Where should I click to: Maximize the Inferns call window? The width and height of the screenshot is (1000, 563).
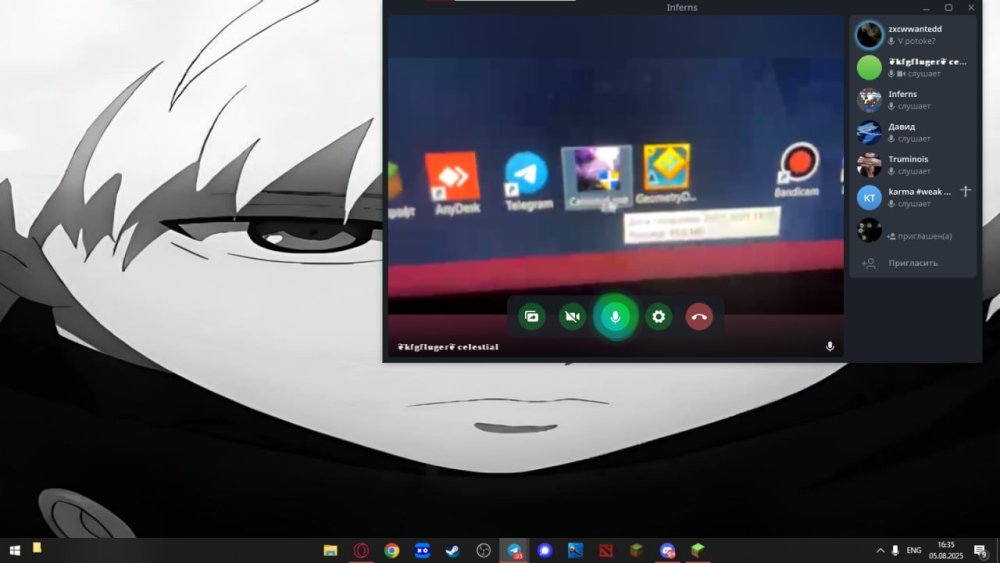(x=948, y=8)
